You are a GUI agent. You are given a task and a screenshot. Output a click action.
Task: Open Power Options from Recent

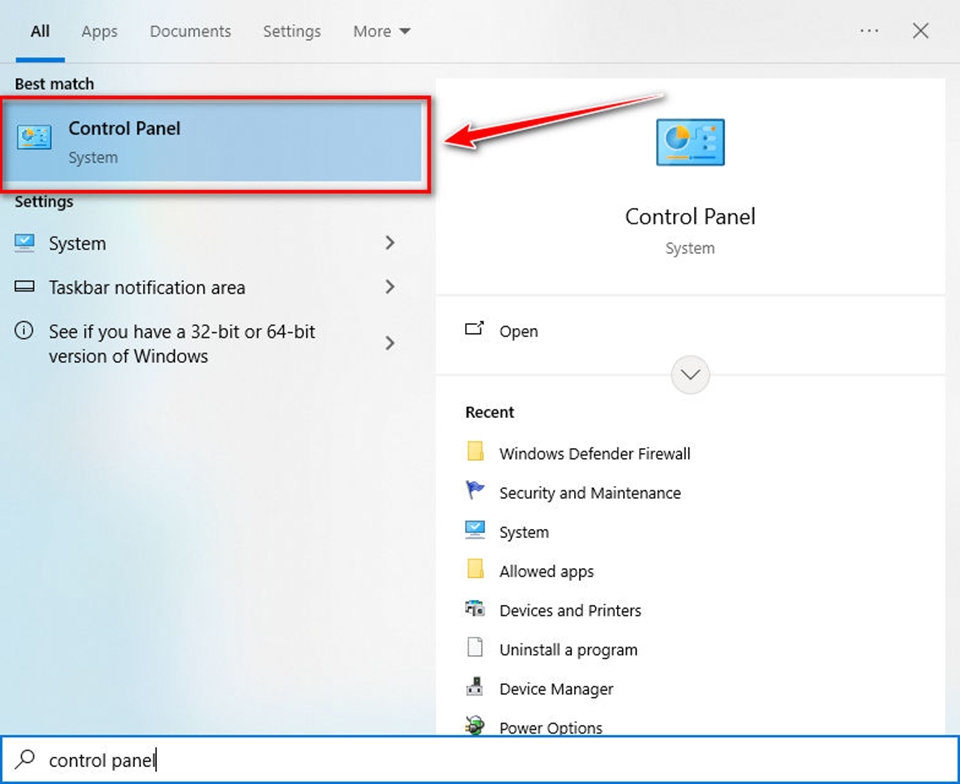point(550,727)
